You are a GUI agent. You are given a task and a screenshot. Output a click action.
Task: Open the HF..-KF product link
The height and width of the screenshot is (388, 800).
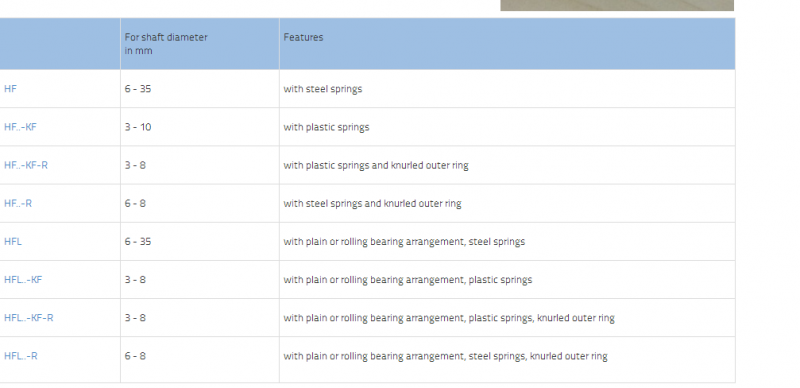pyautogui.click(x=20, y=127)
